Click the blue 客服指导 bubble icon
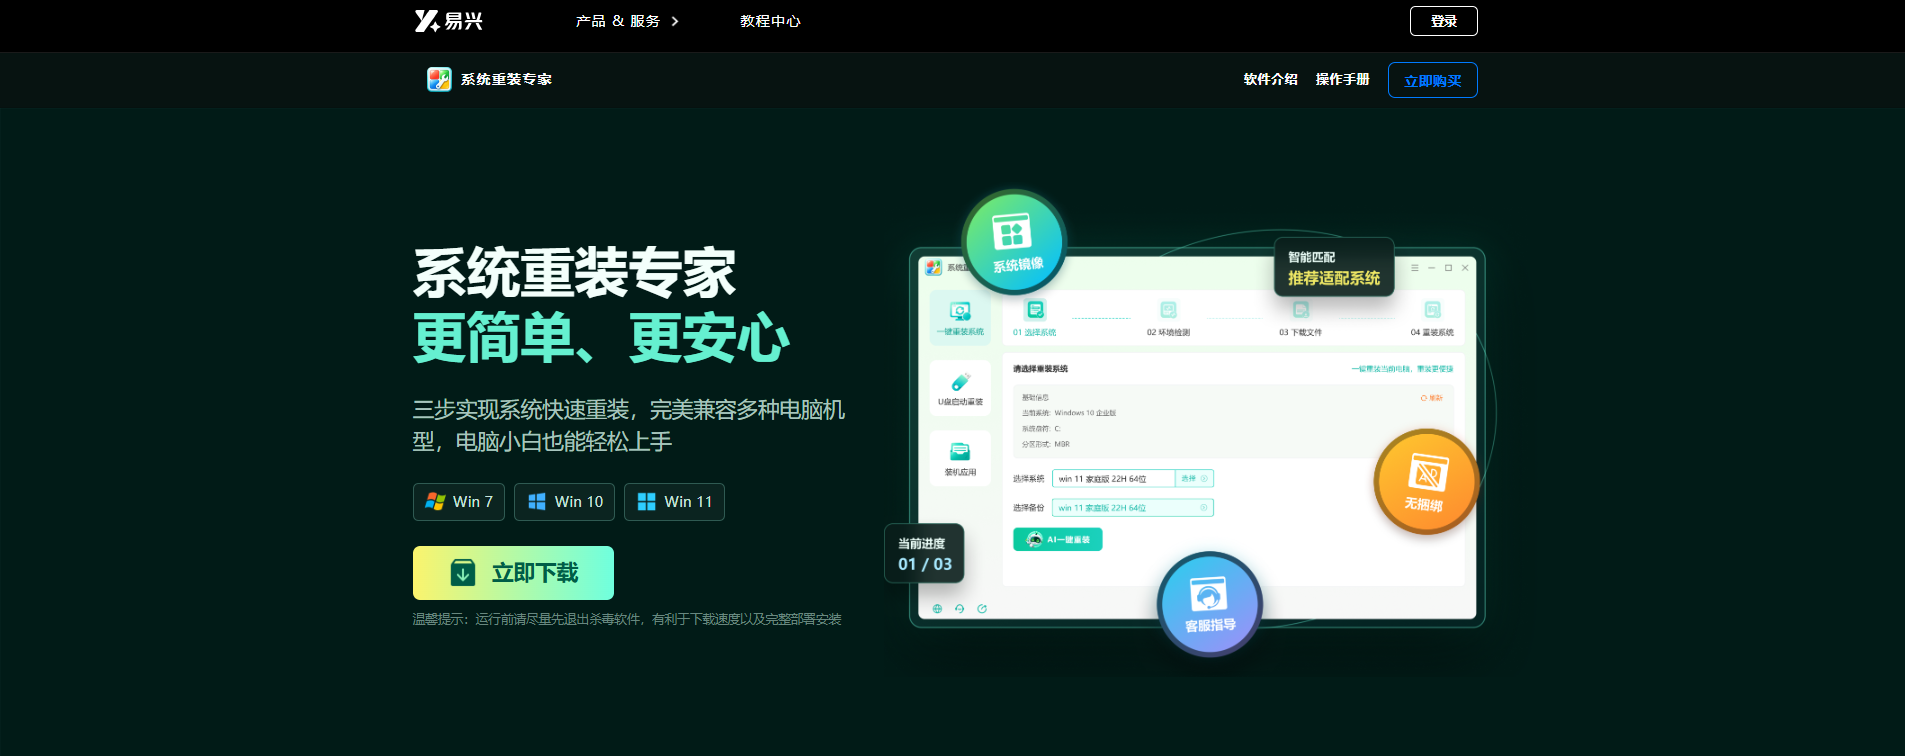This screenshot has width=1905, height=756. pyautogui.click(x=1210, y=604)
